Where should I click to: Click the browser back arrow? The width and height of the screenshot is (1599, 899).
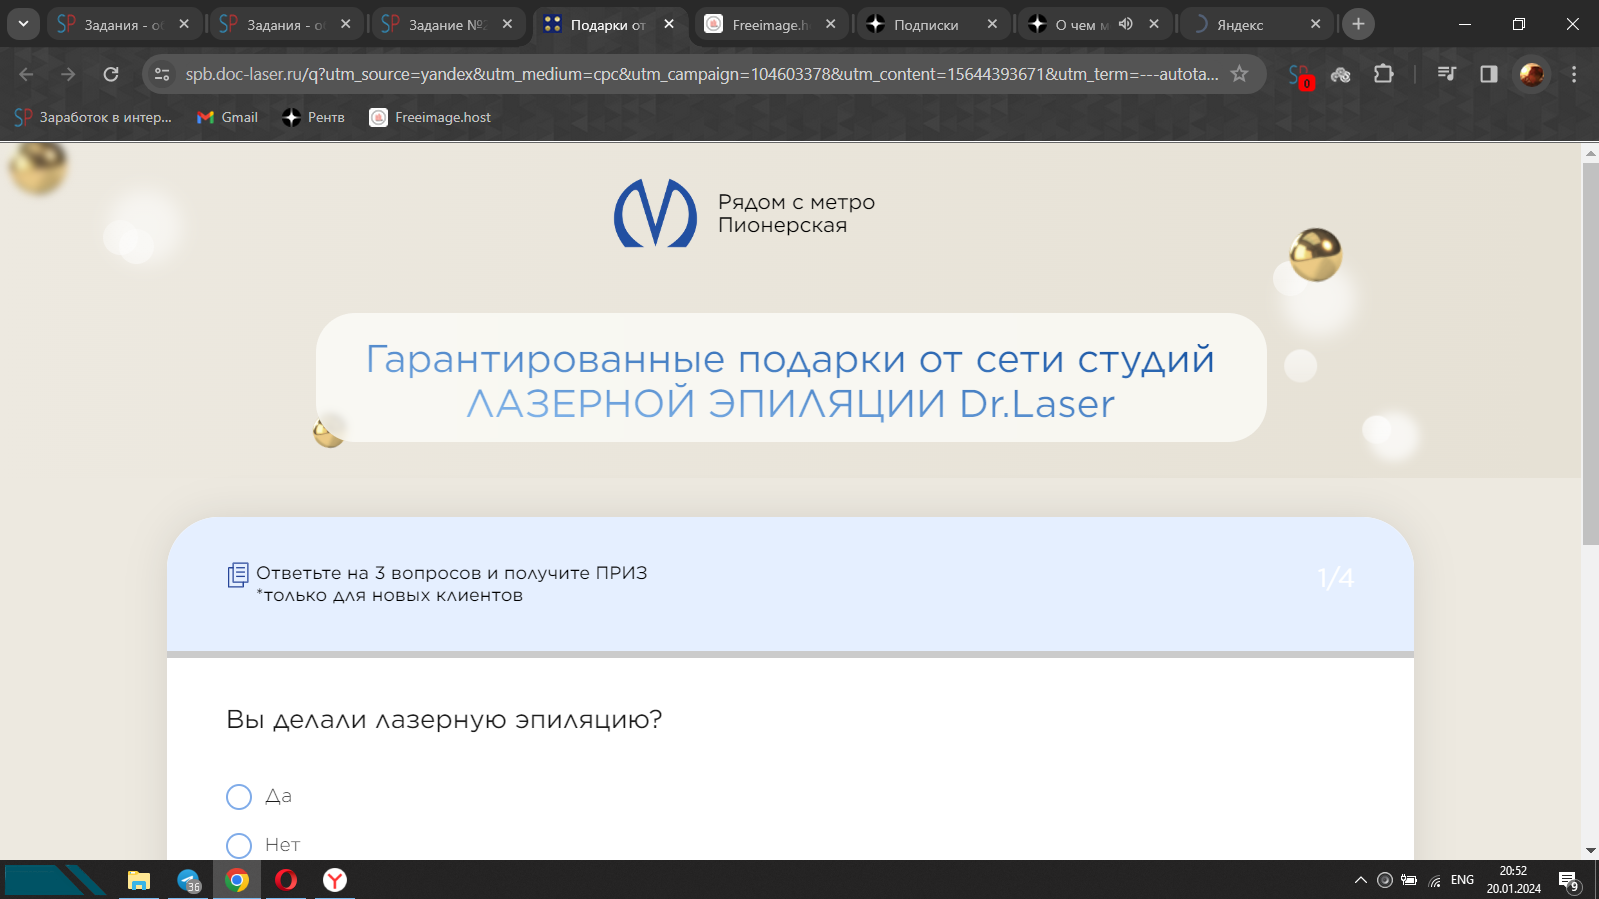pyautogui.click(x=27, y=74)
